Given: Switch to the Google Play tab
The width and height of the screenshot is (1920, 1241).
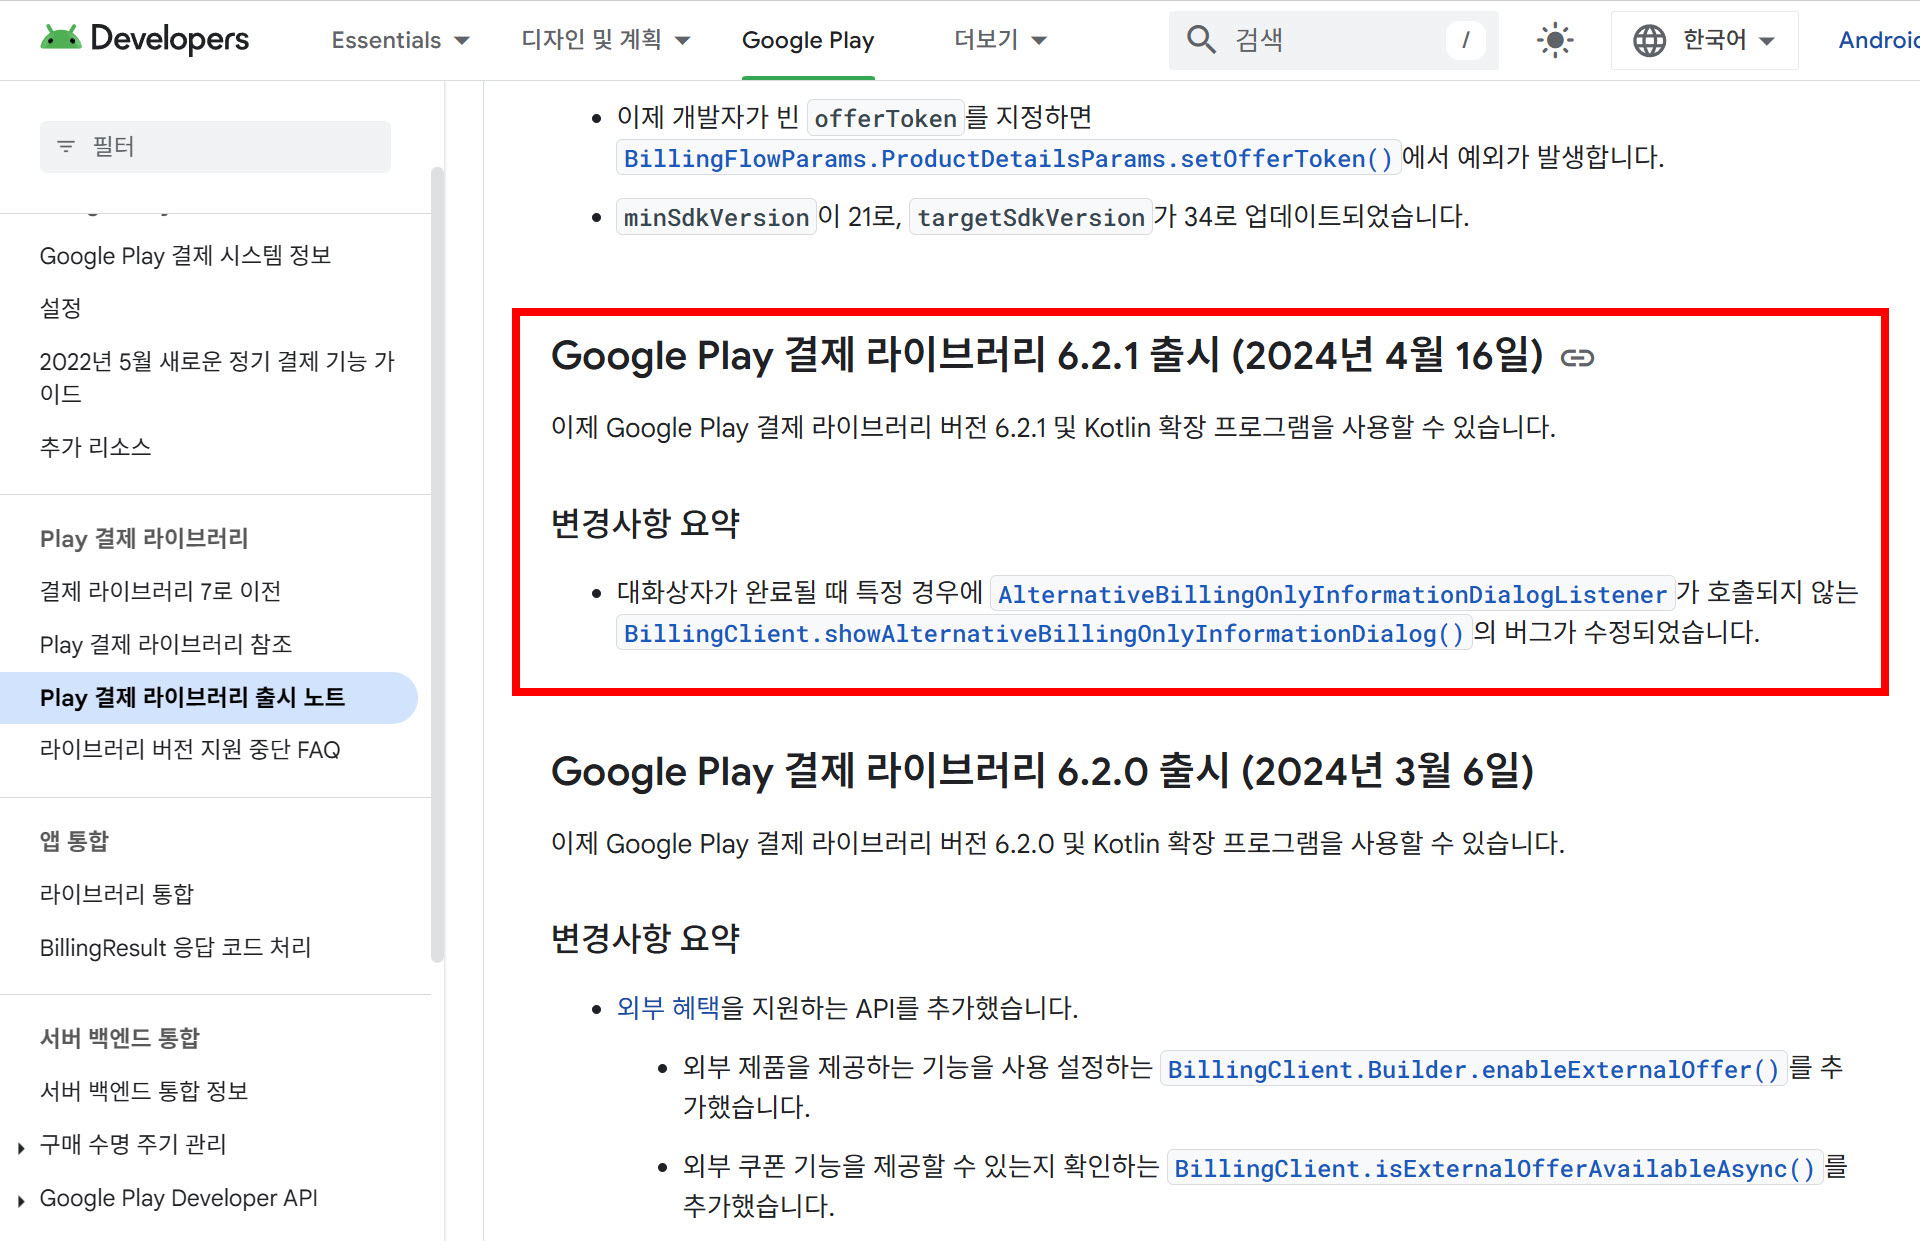Looking at the screenshot, I should pyautogui.click(x=807, y=40).
